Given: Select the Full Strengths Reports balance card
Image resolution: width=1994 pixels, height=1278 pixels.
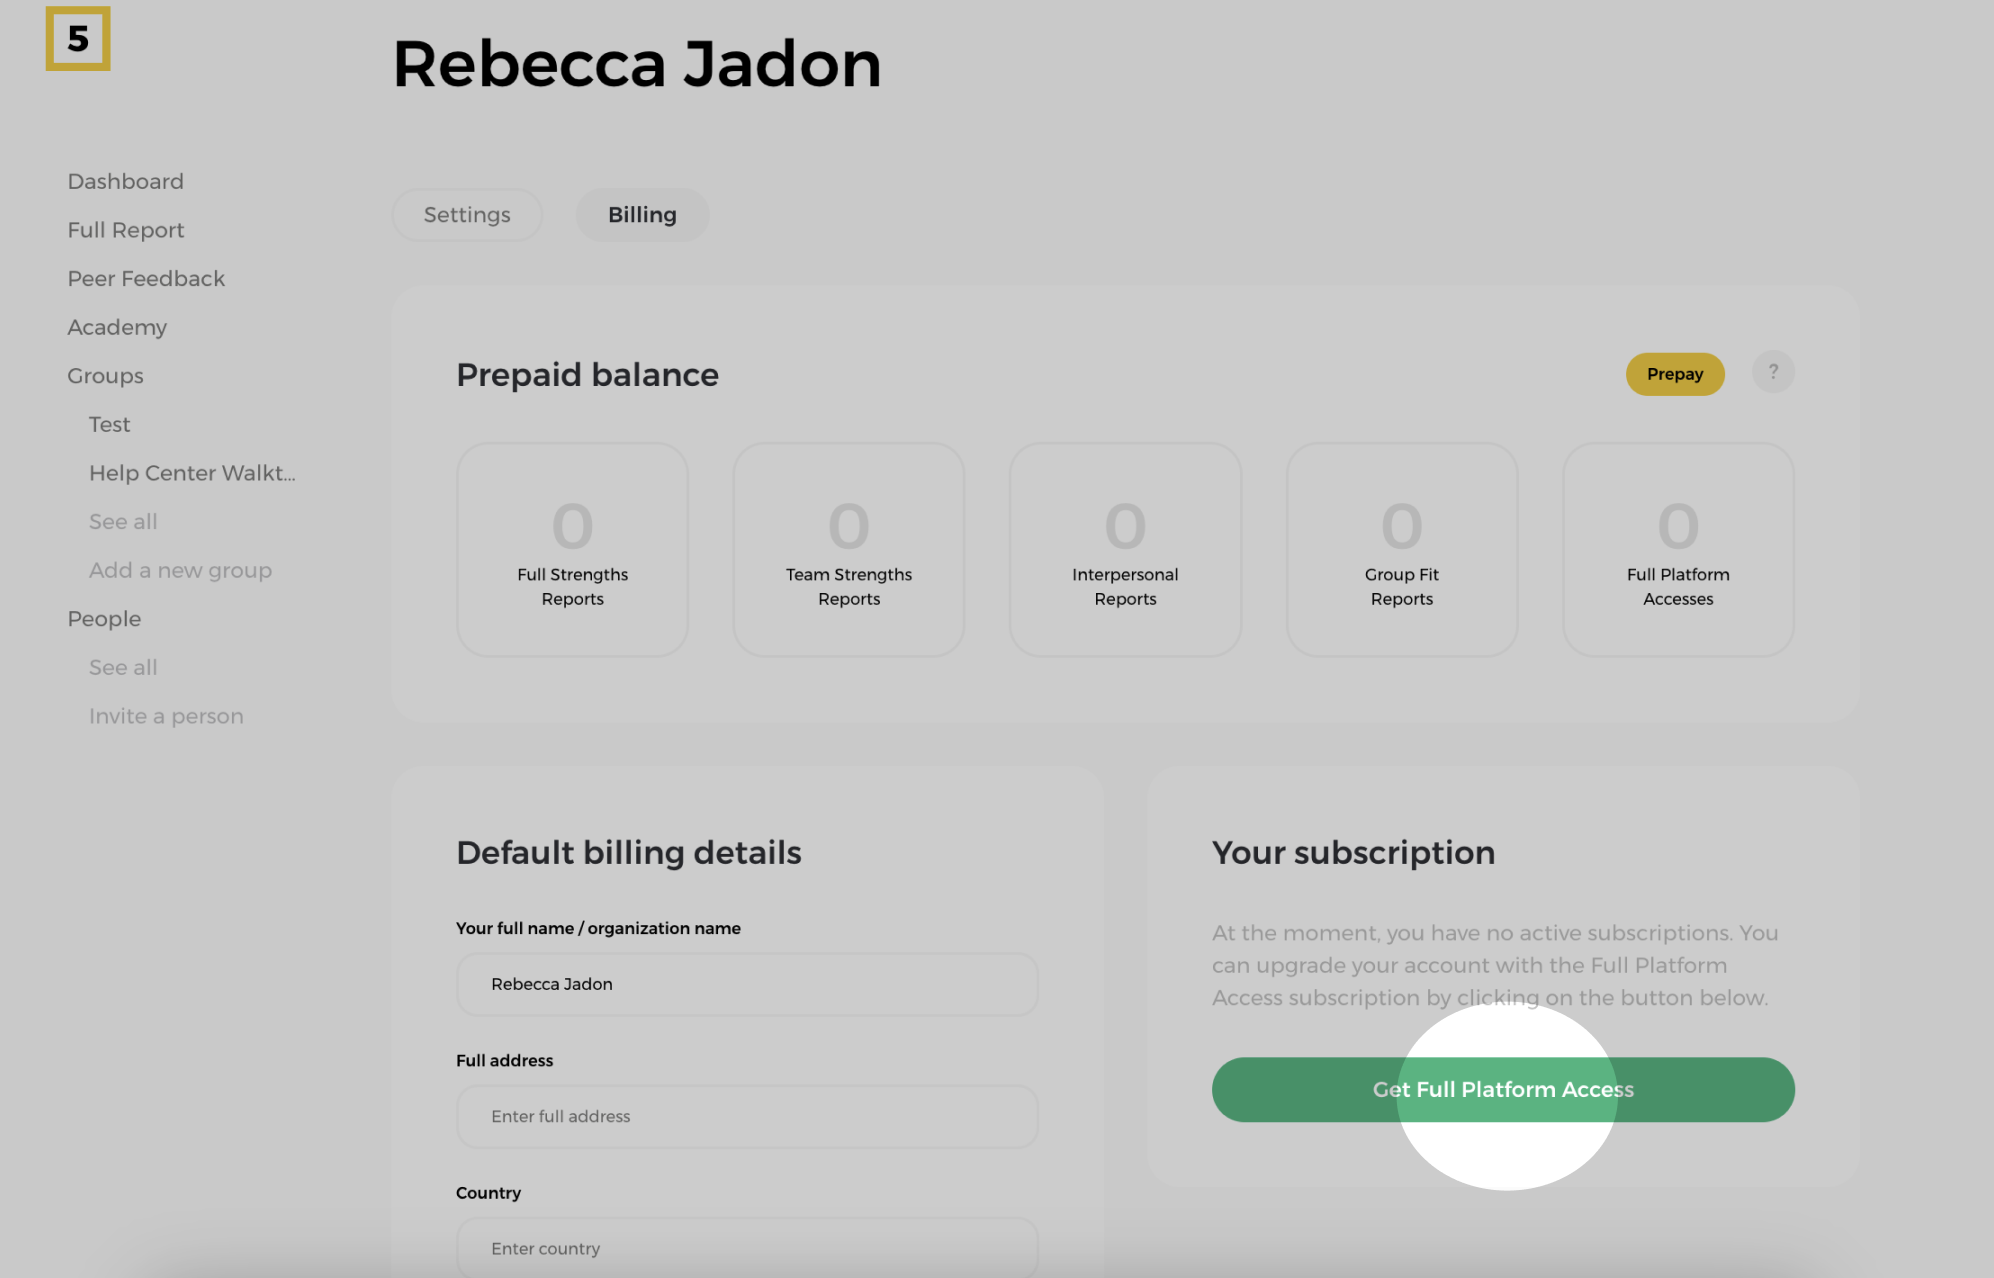Looking at the screenshot, I should coord(572,549).
